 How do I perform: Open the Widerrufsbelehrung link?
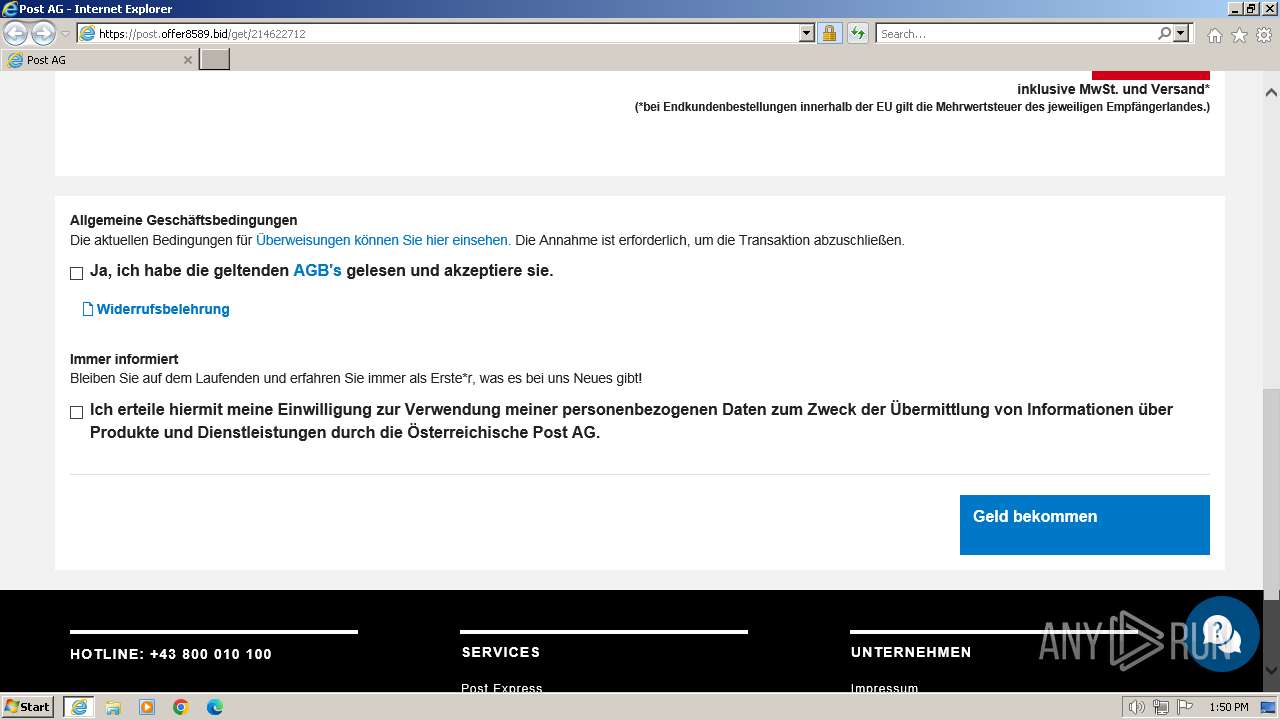tap(163, 309)
